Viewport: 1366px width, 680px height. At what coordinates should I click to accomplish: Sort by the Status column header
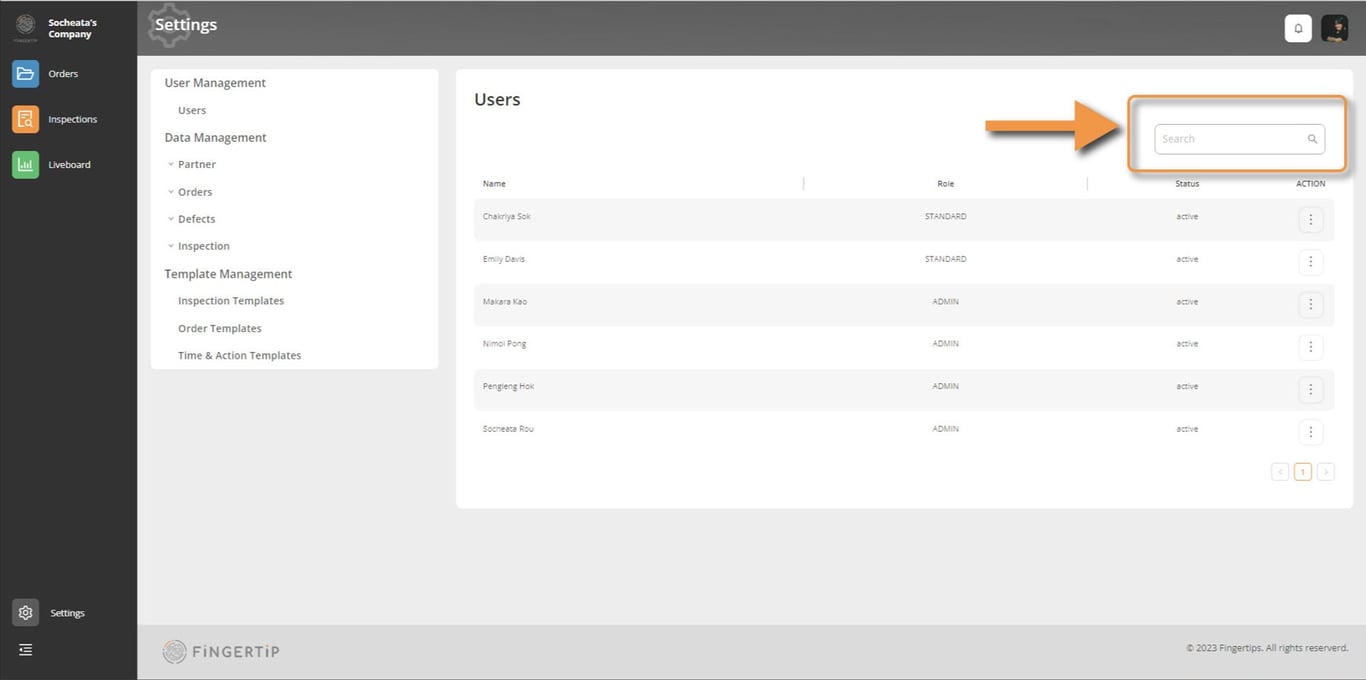[x=1187, y=184]
